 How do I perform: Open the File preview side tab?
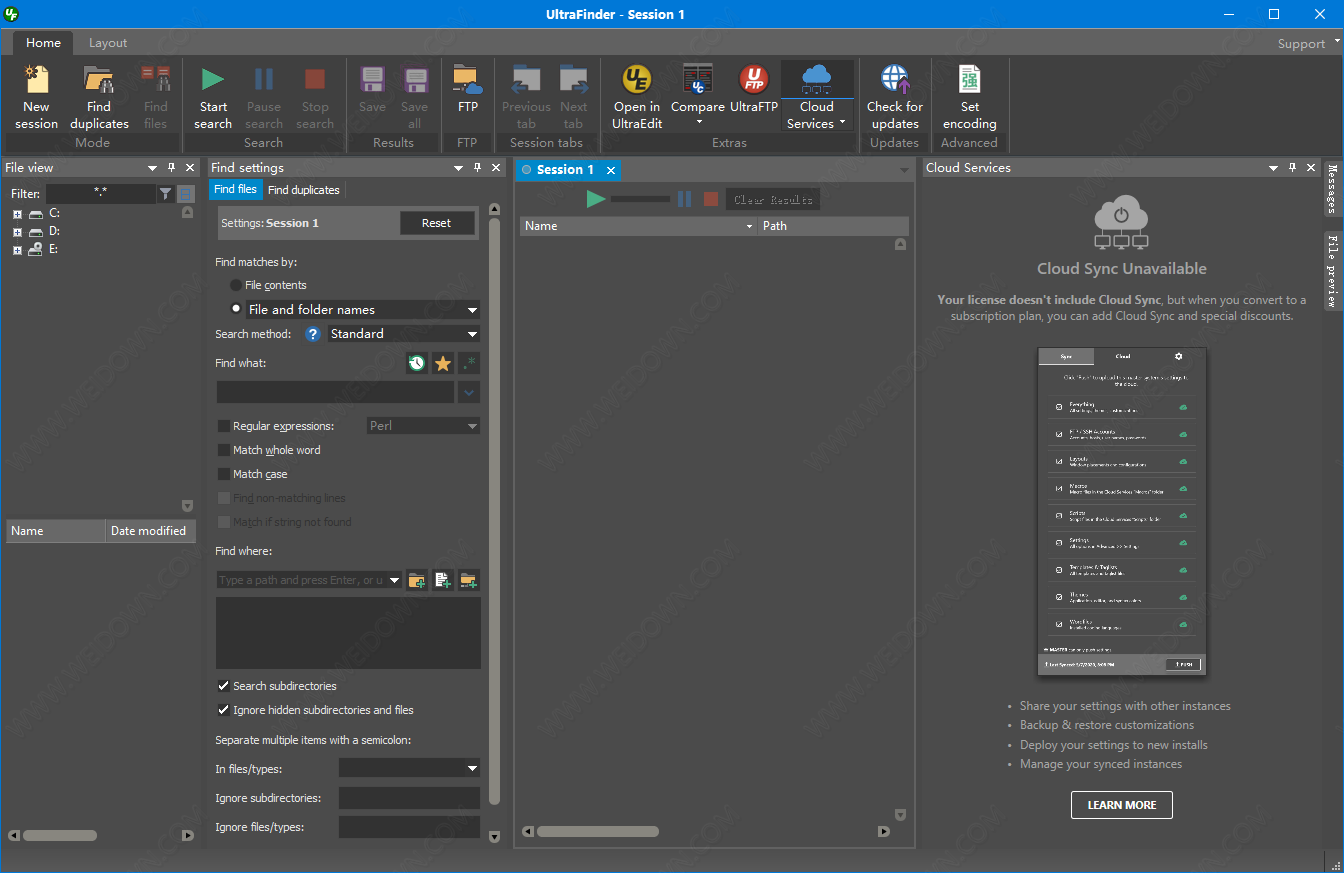pyautogui.click(x=1332, y=270)
